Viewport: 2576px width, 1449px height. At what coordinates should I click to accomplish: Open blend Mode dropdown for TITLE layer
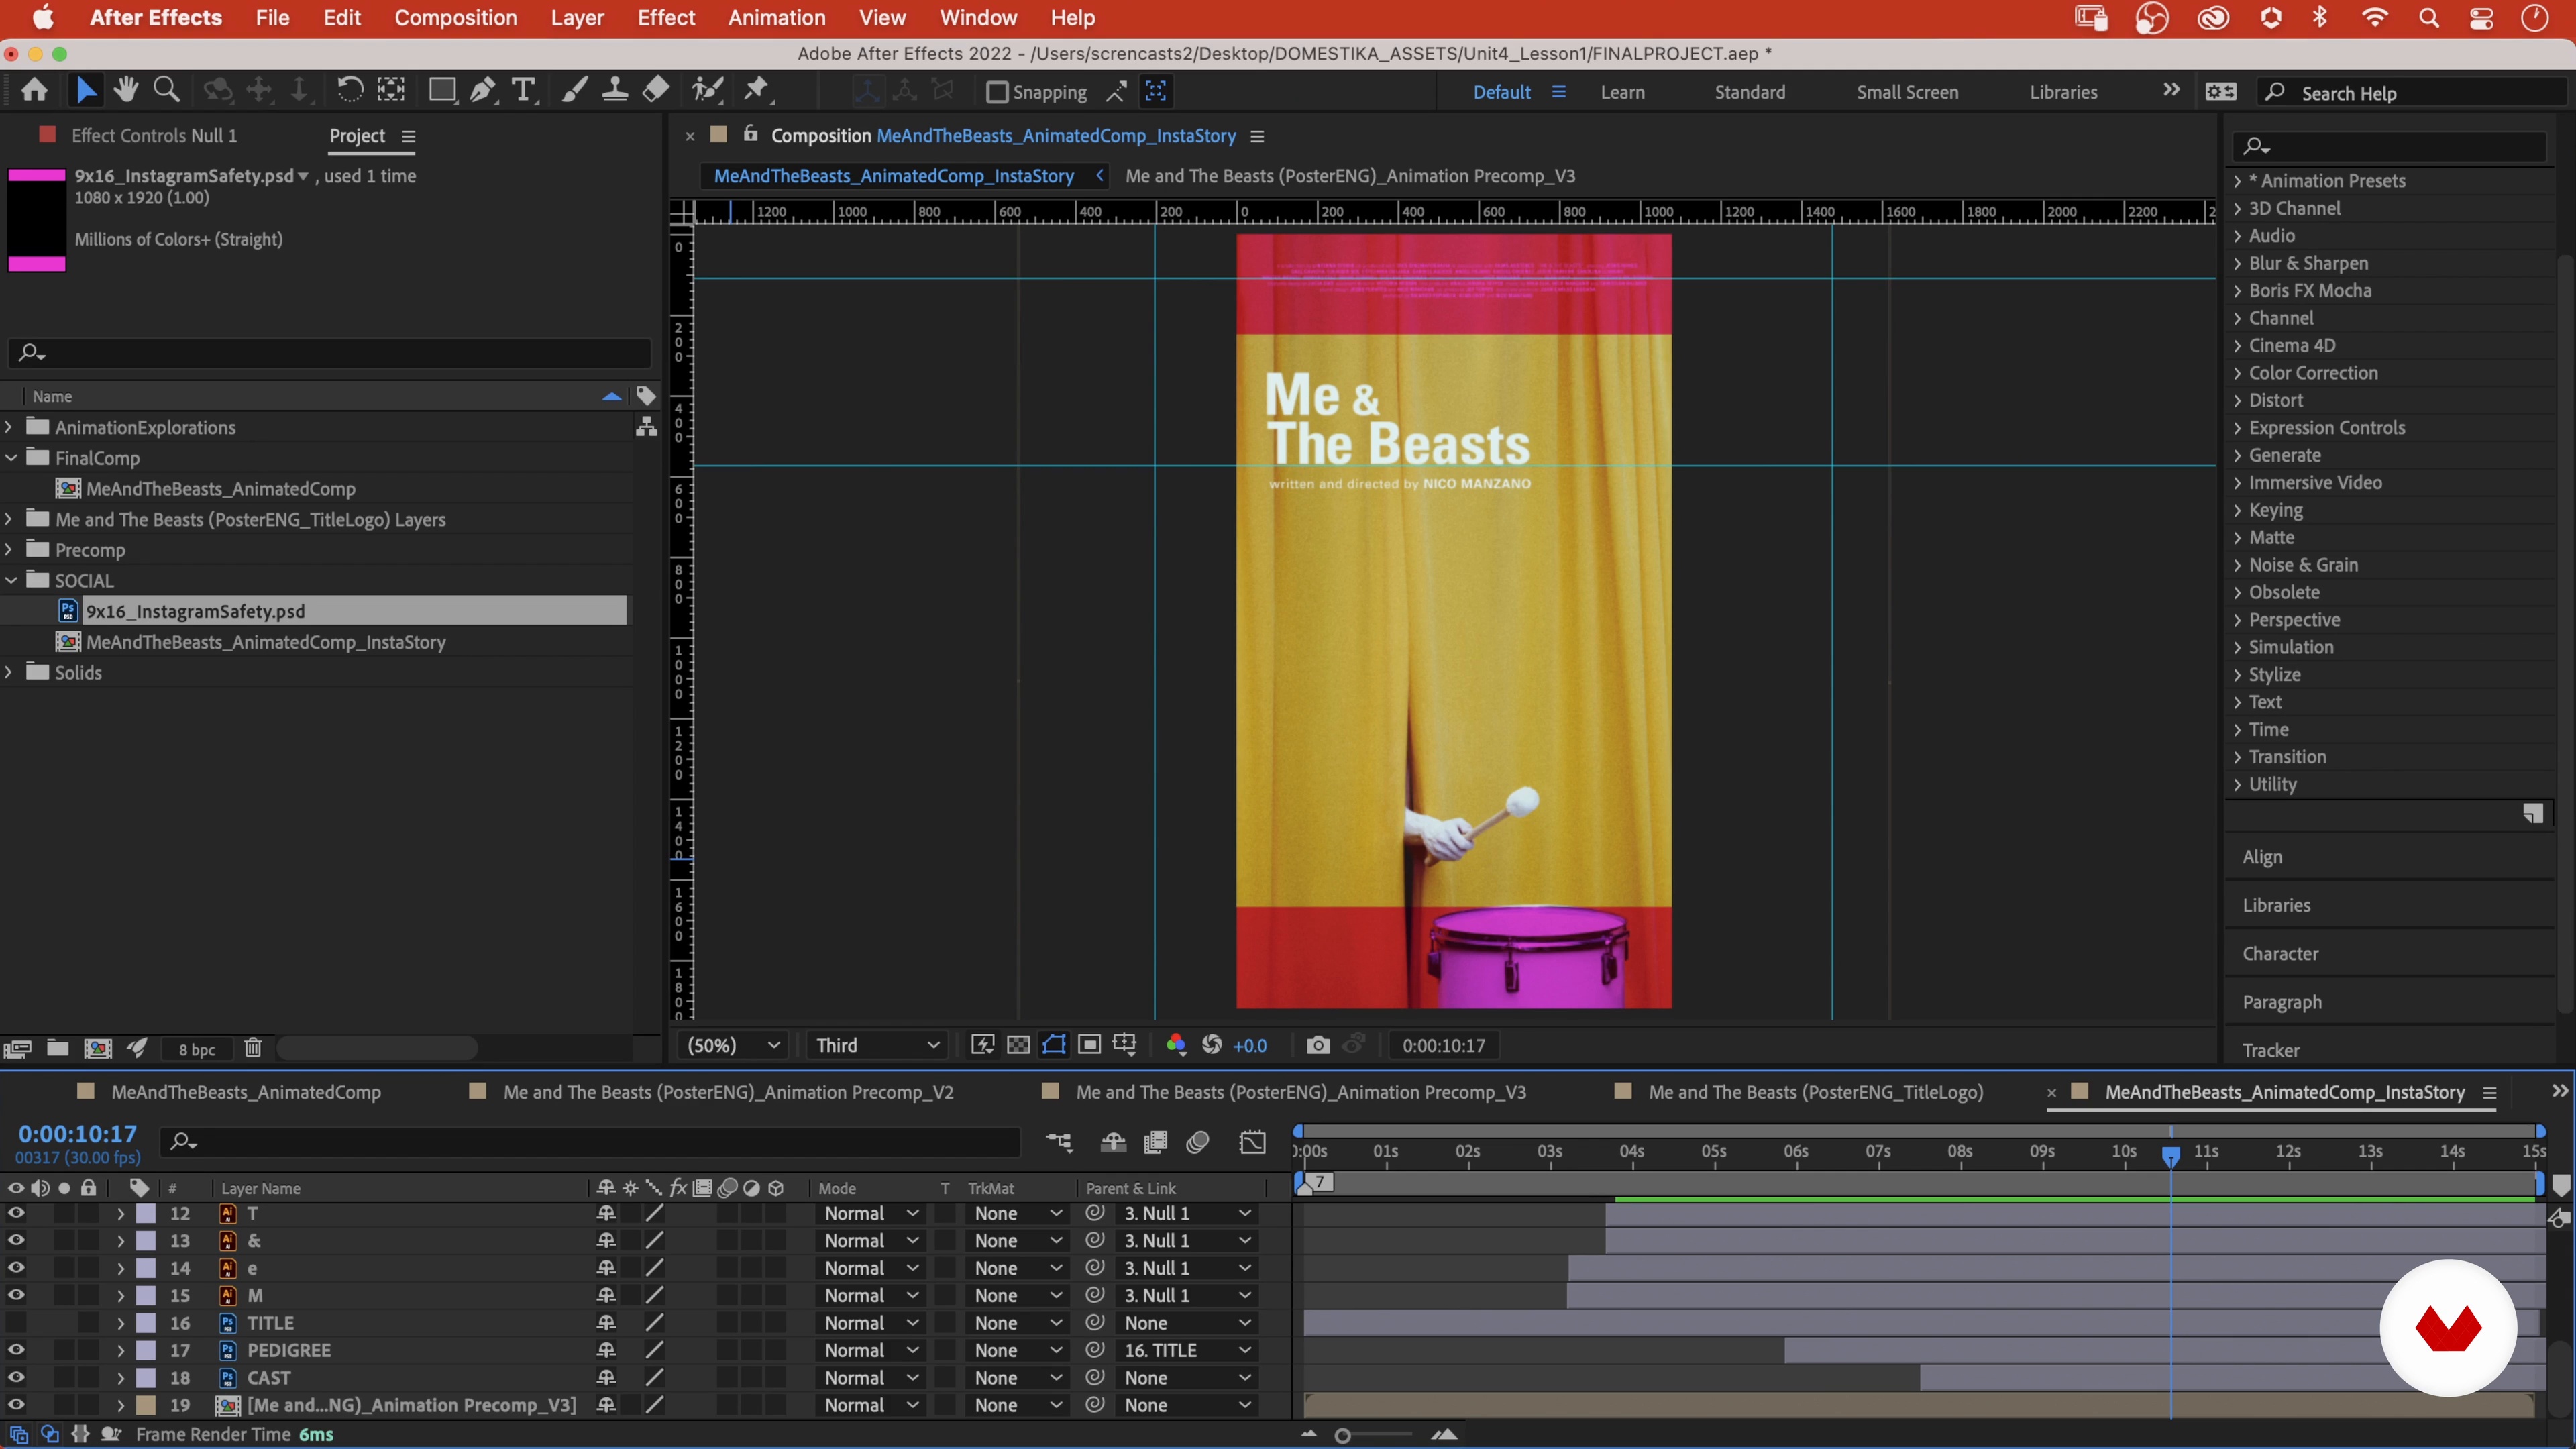point(870,1323)
